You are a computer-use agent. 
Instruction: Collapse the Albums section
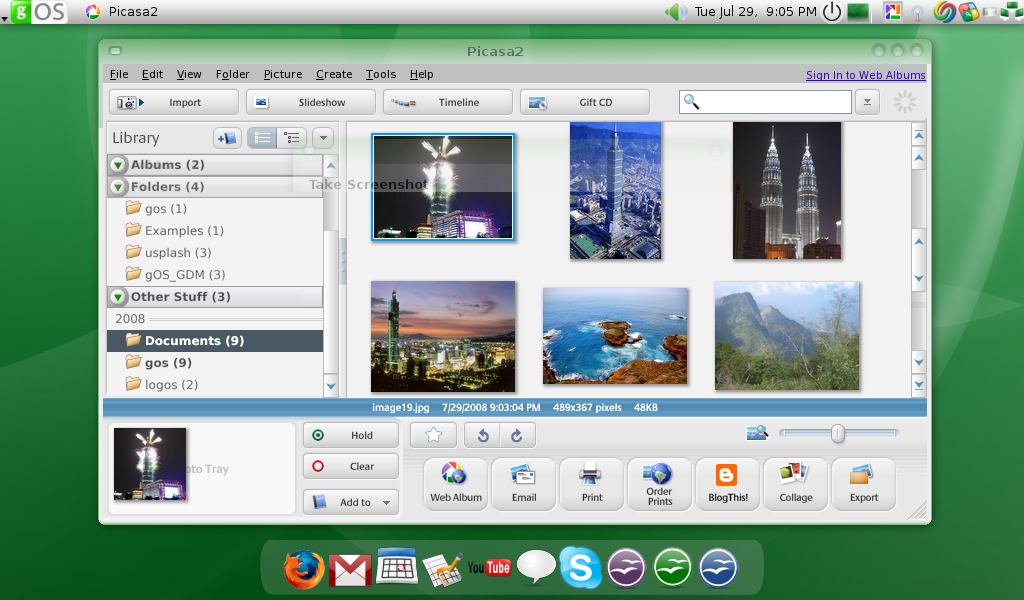click(118, 165)
